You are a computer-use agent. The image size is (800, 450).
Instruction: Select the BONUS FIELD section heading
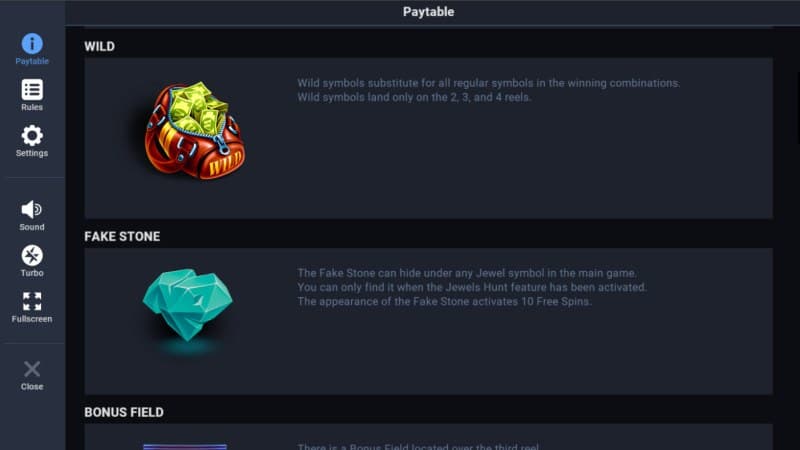pyautogui.click(x=124, y=412)
